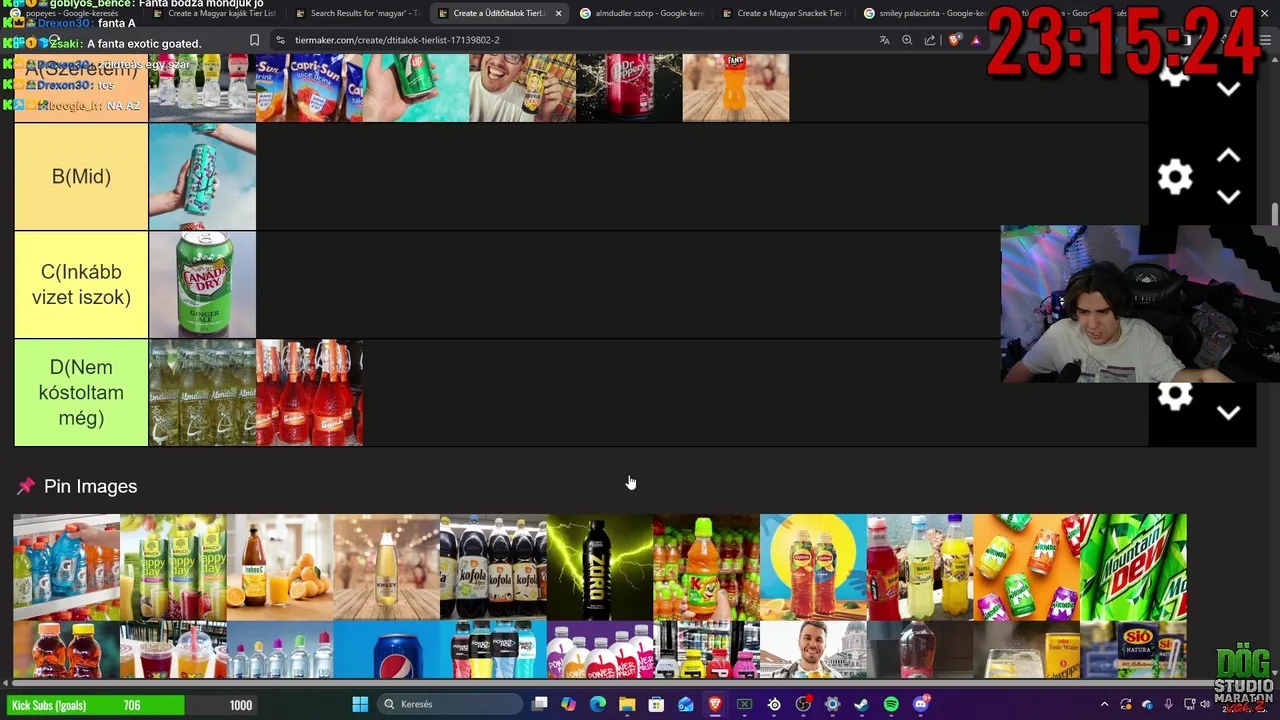The height and width of the screenshot is (720, 1280).
Task: Click the red soda bottles image in D tier
Action: [309, 393]
